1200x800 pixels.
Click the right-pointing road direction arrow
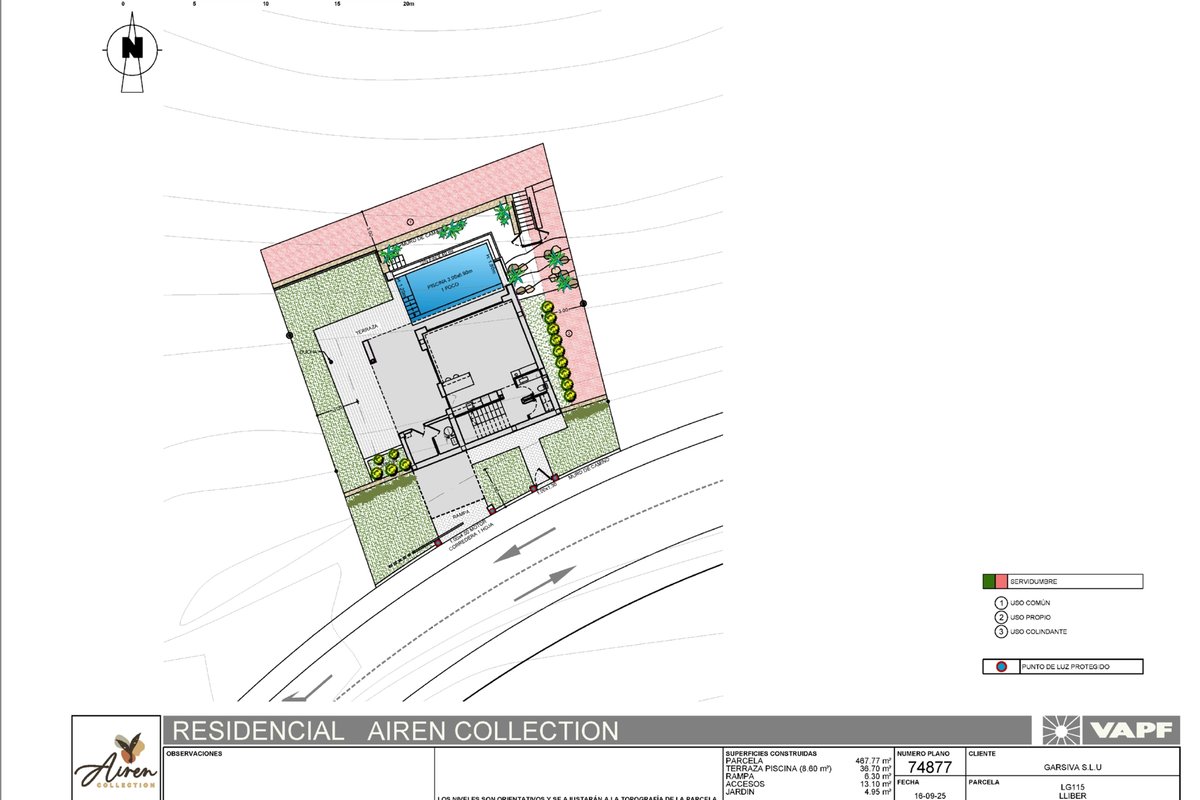[x=545, y=584]
